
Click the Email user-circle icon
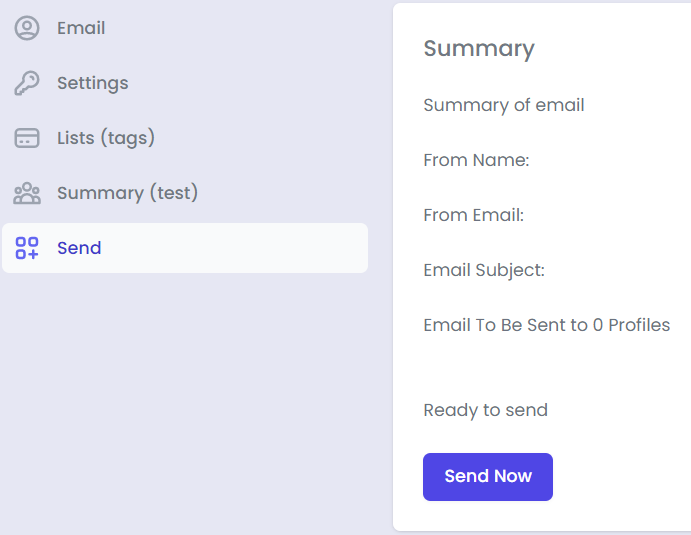[x=27, y=28]
